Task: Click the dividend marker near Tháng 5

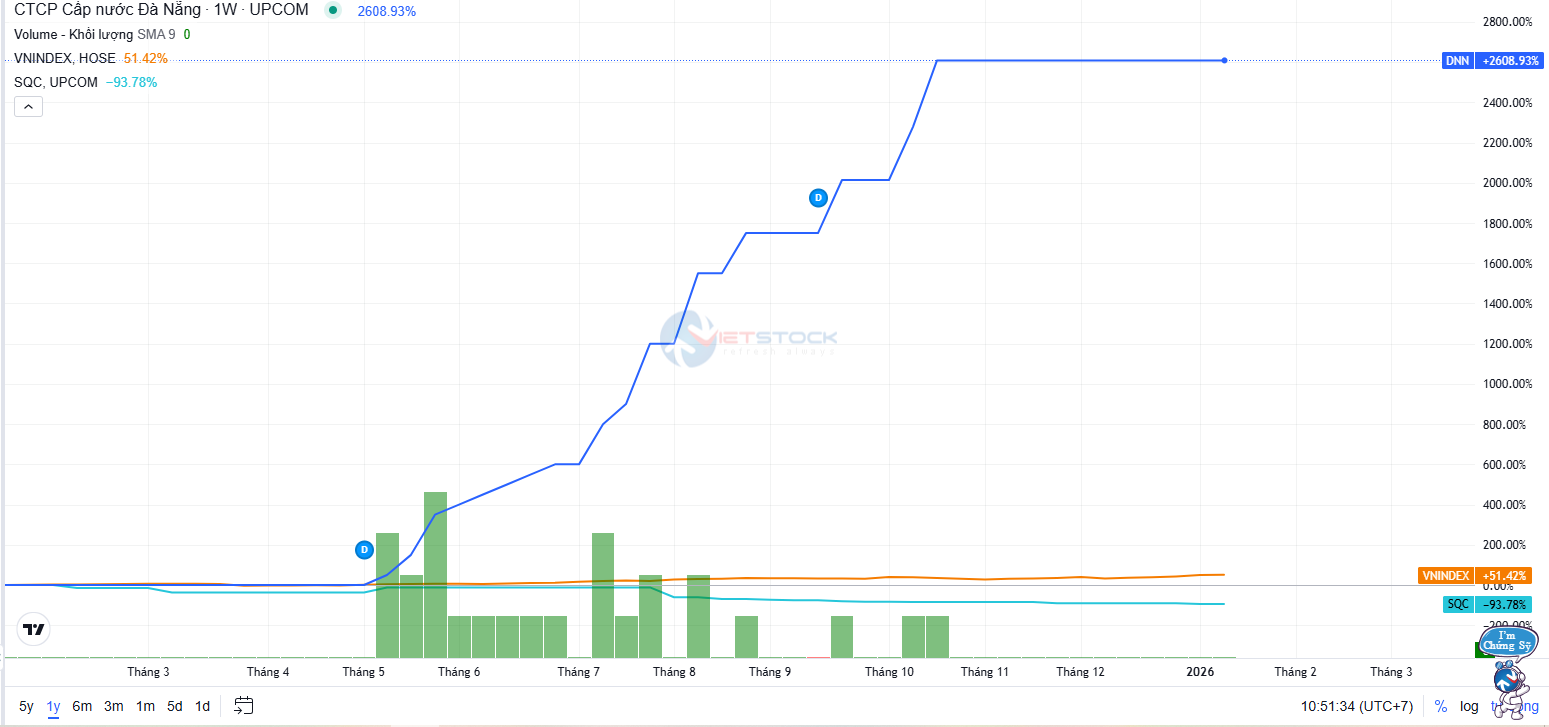Action: coord(364,549)
